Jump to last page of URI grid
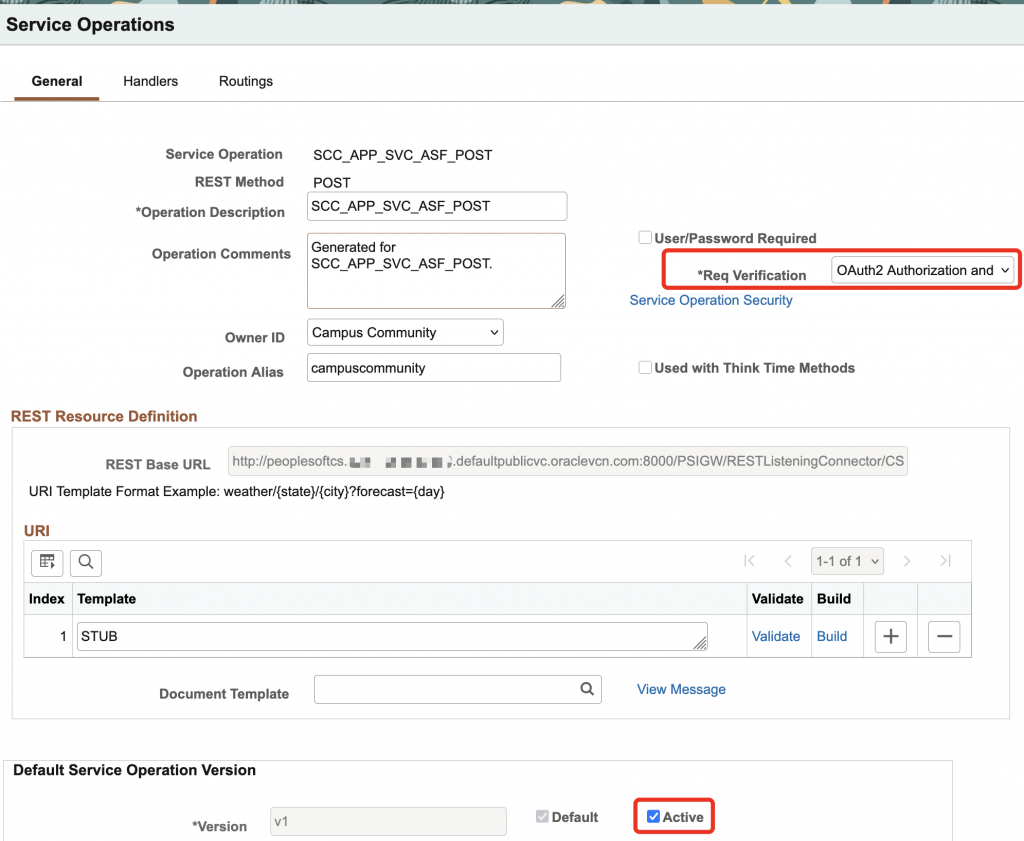The height and width of the screenshot is (841, 1024). 945,561
